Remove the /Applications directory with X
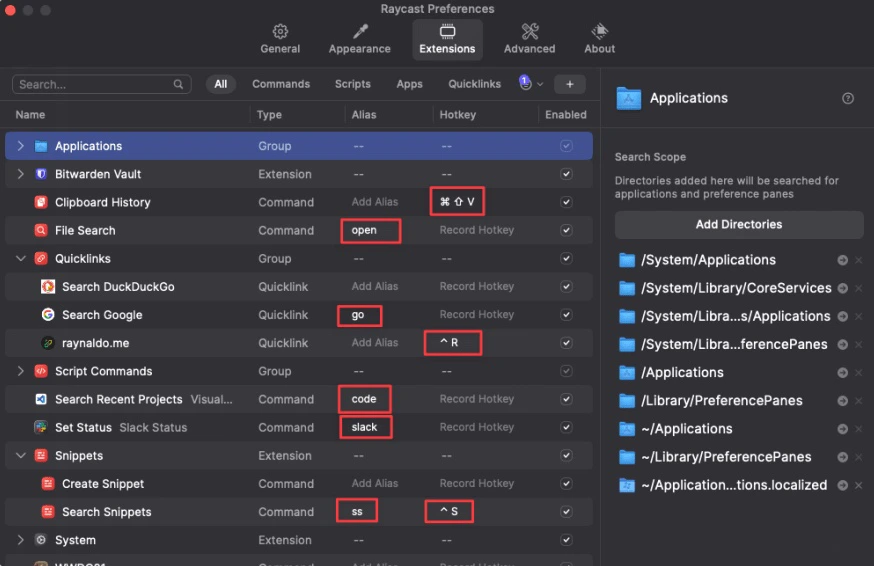 858,373
